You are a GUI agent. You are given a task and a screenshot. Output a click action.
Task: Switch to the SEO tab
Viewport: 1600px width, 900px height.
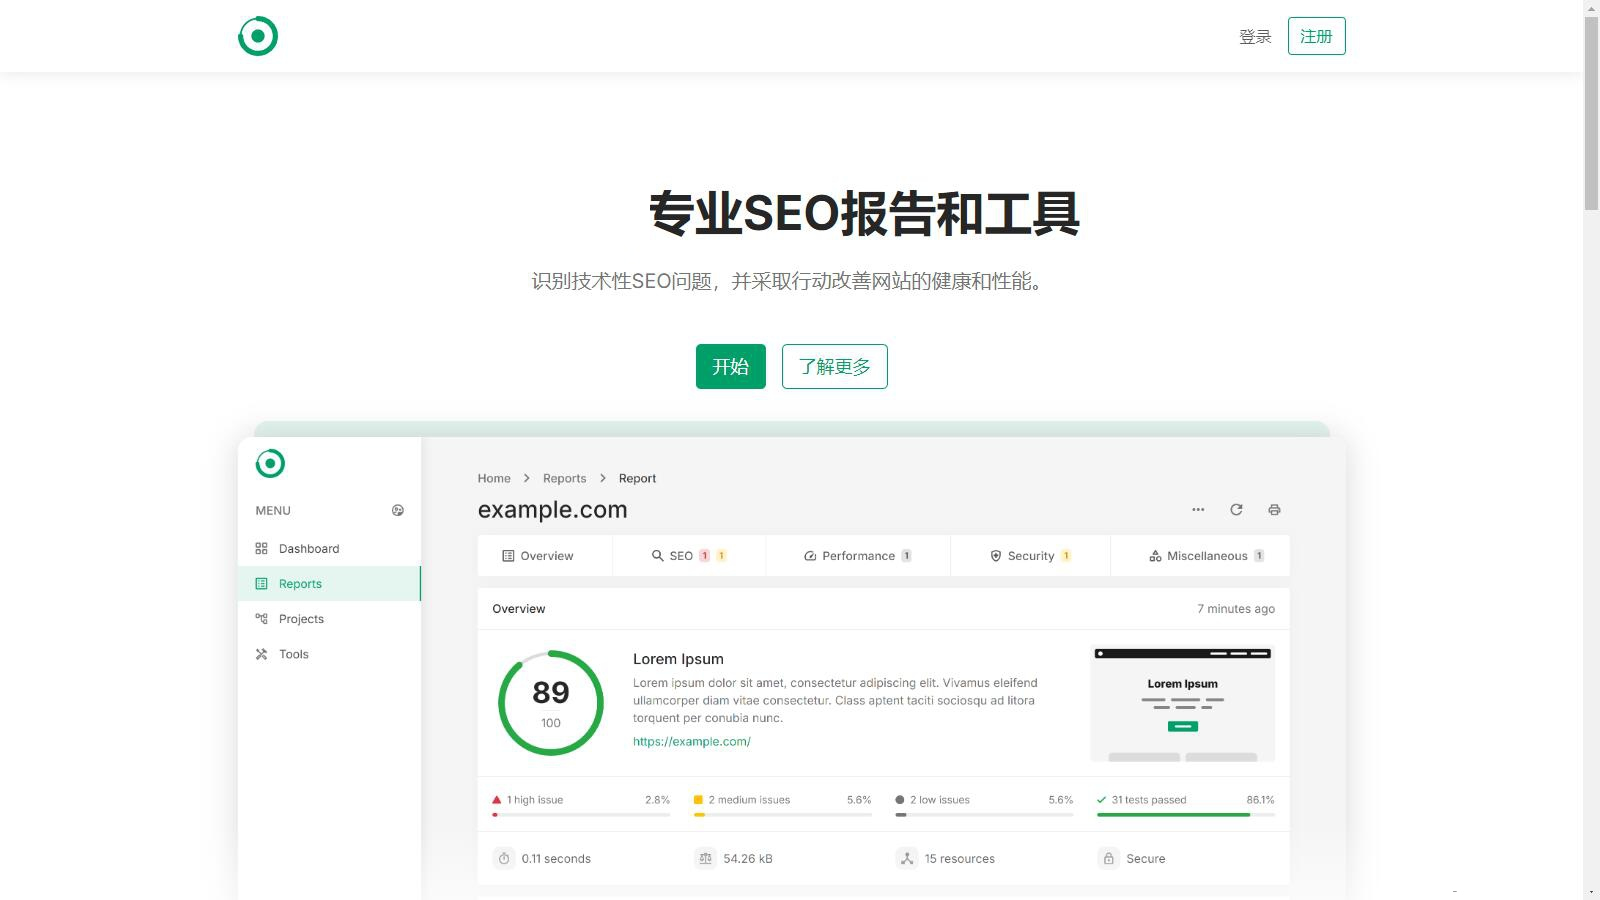688,556
